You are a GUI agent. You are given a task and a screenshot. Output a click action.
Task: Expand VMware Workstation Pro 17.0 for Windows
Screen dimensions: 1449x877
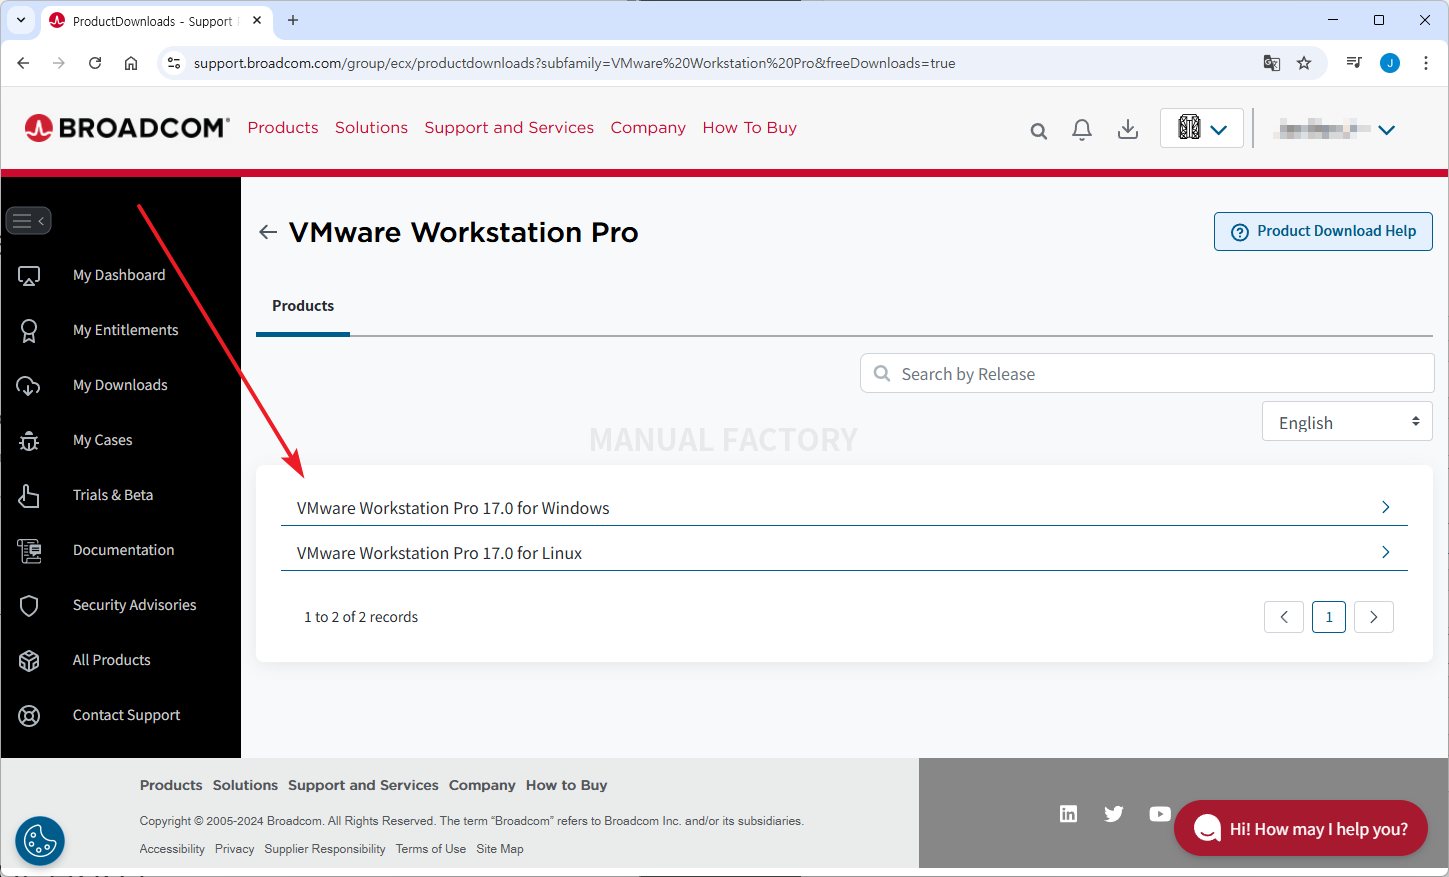[x=844, y=507]
